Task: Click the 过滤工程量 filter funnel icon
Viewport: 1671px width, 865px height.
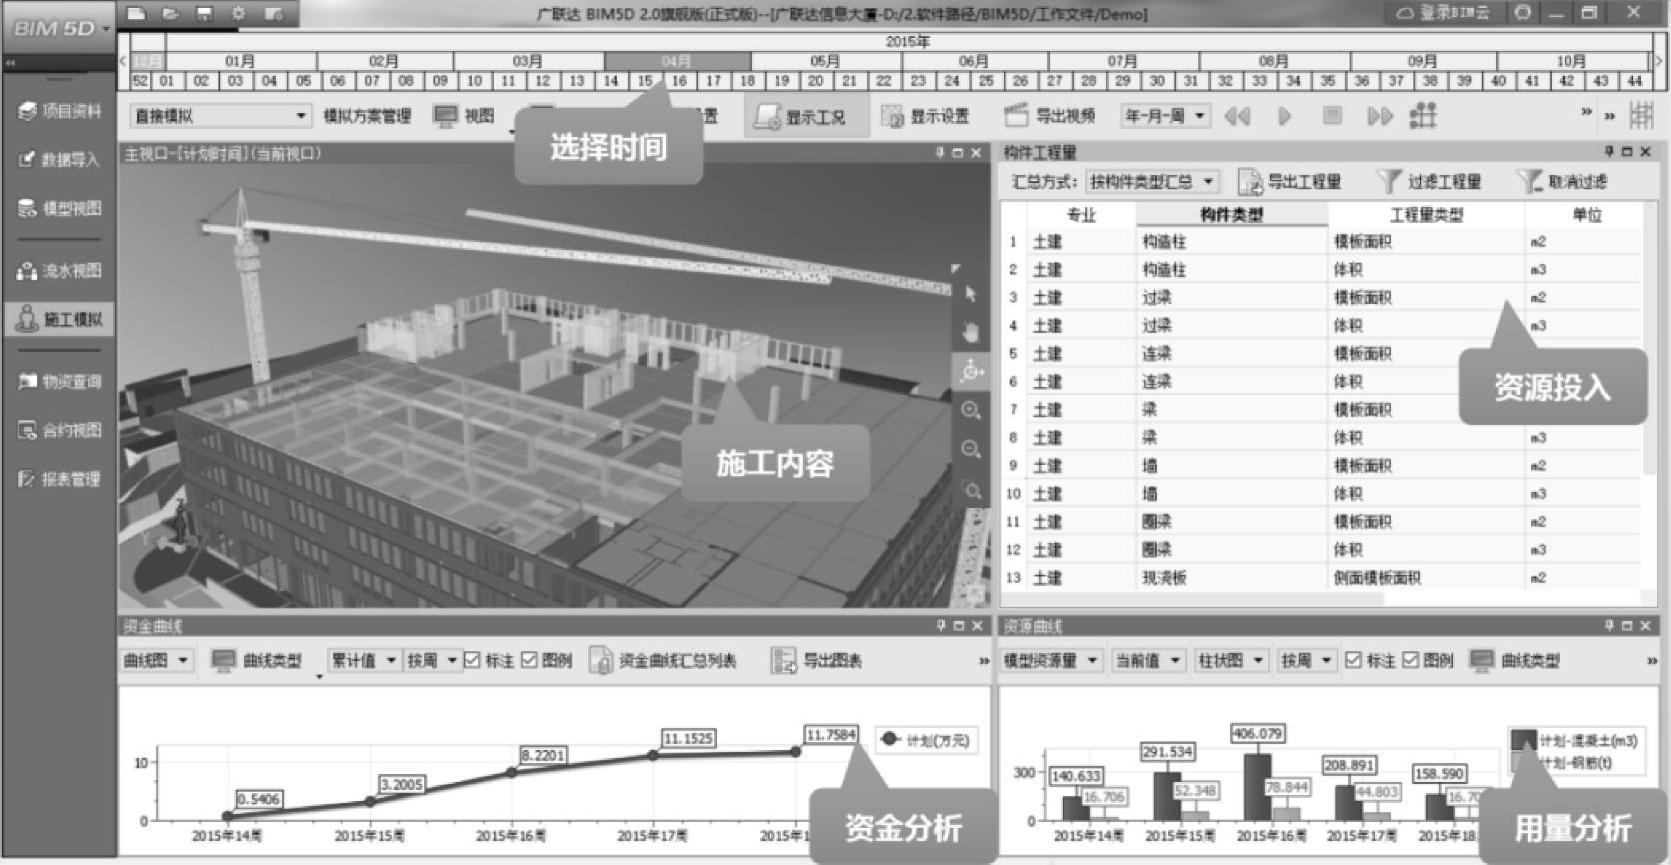Action: click(x=1388, y=181)
